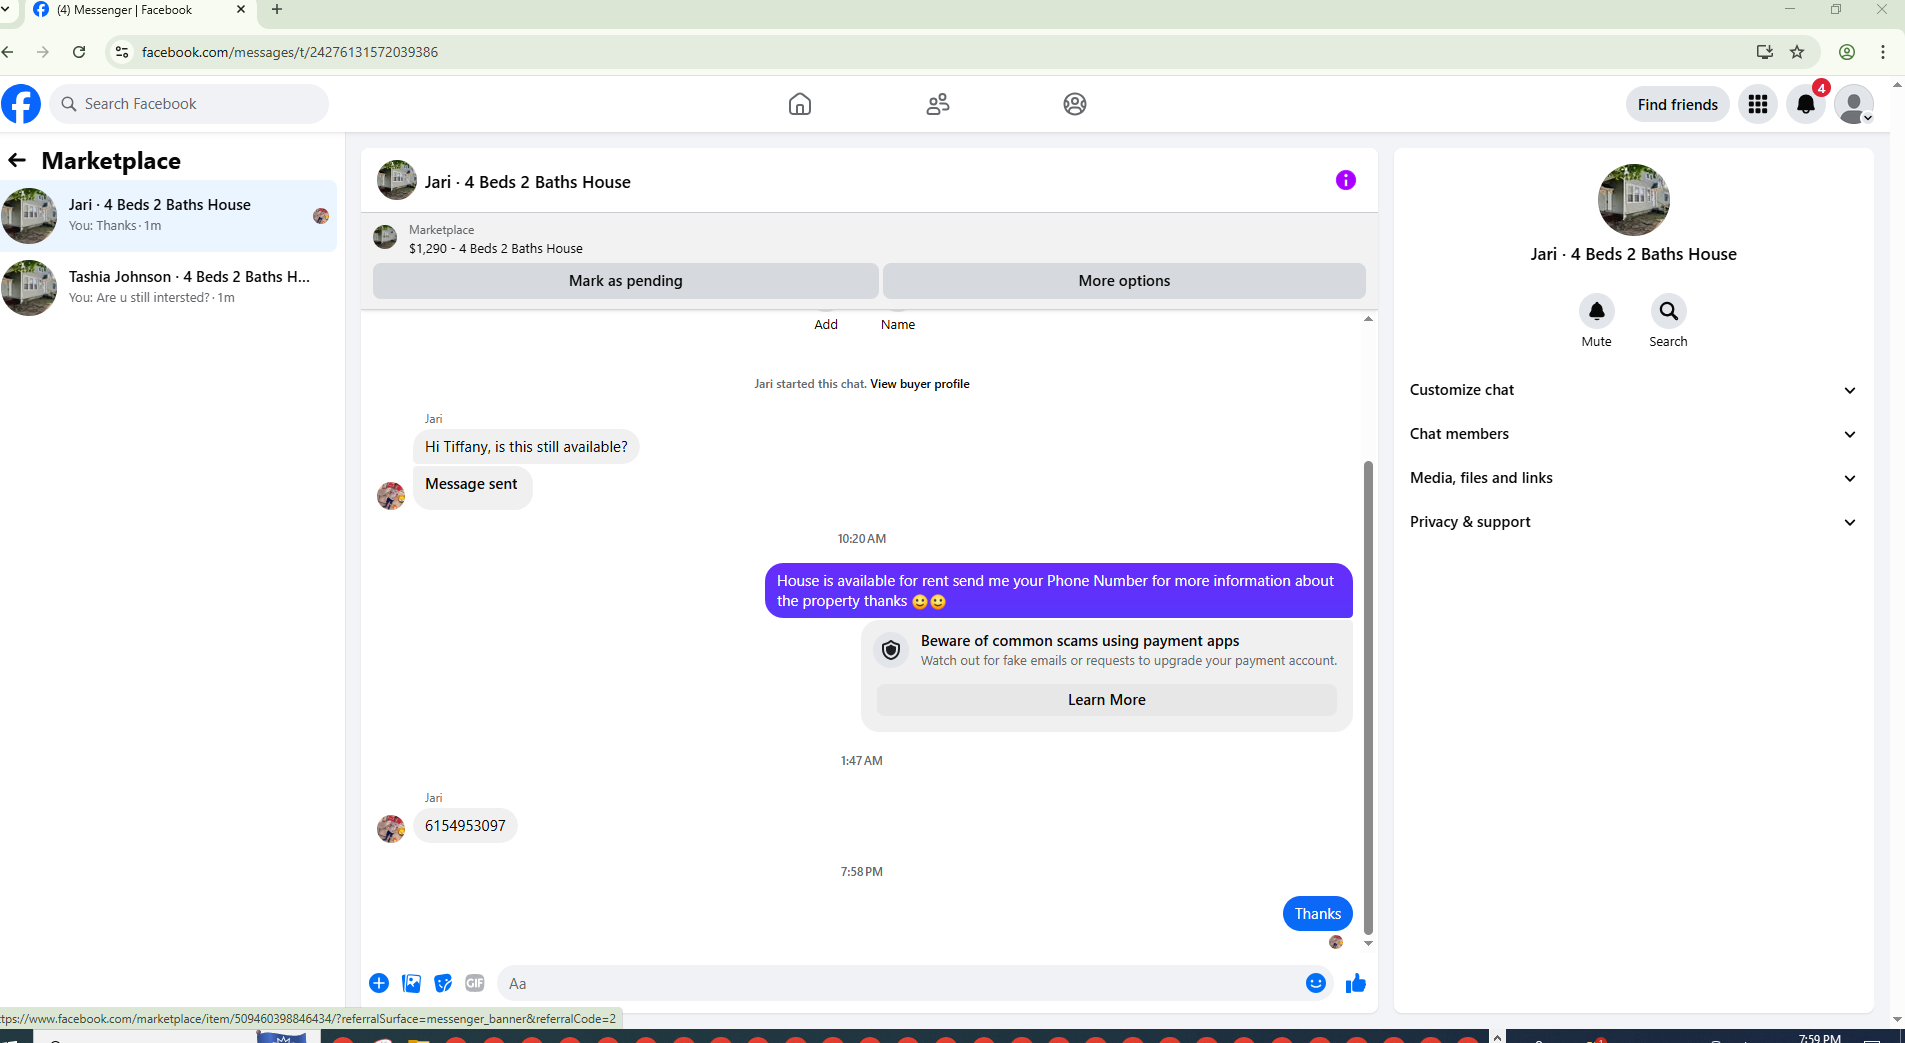Viewport: 1905px width, 1043px height.
Task: Choose a GIF icon in composer
Action: pyautogui.click(x=475, y=983)
